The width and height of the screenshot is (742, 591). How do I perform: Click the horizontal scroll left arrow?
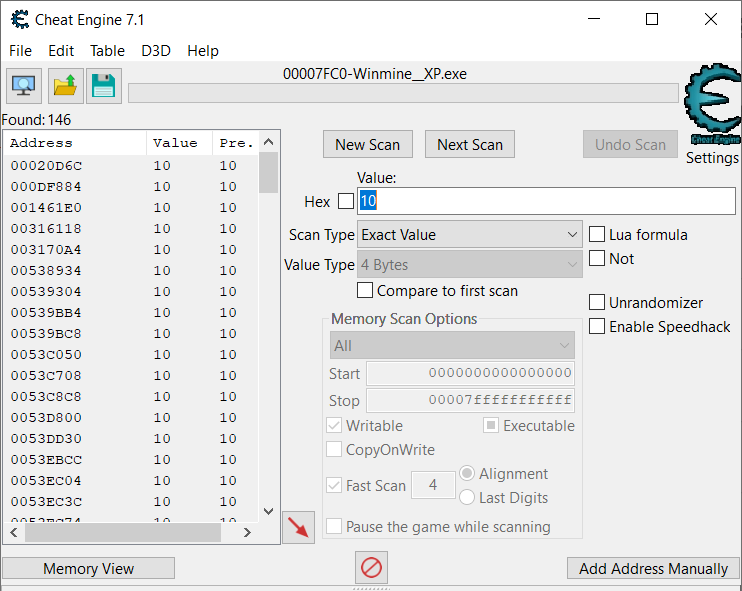(x=14, y=533)
